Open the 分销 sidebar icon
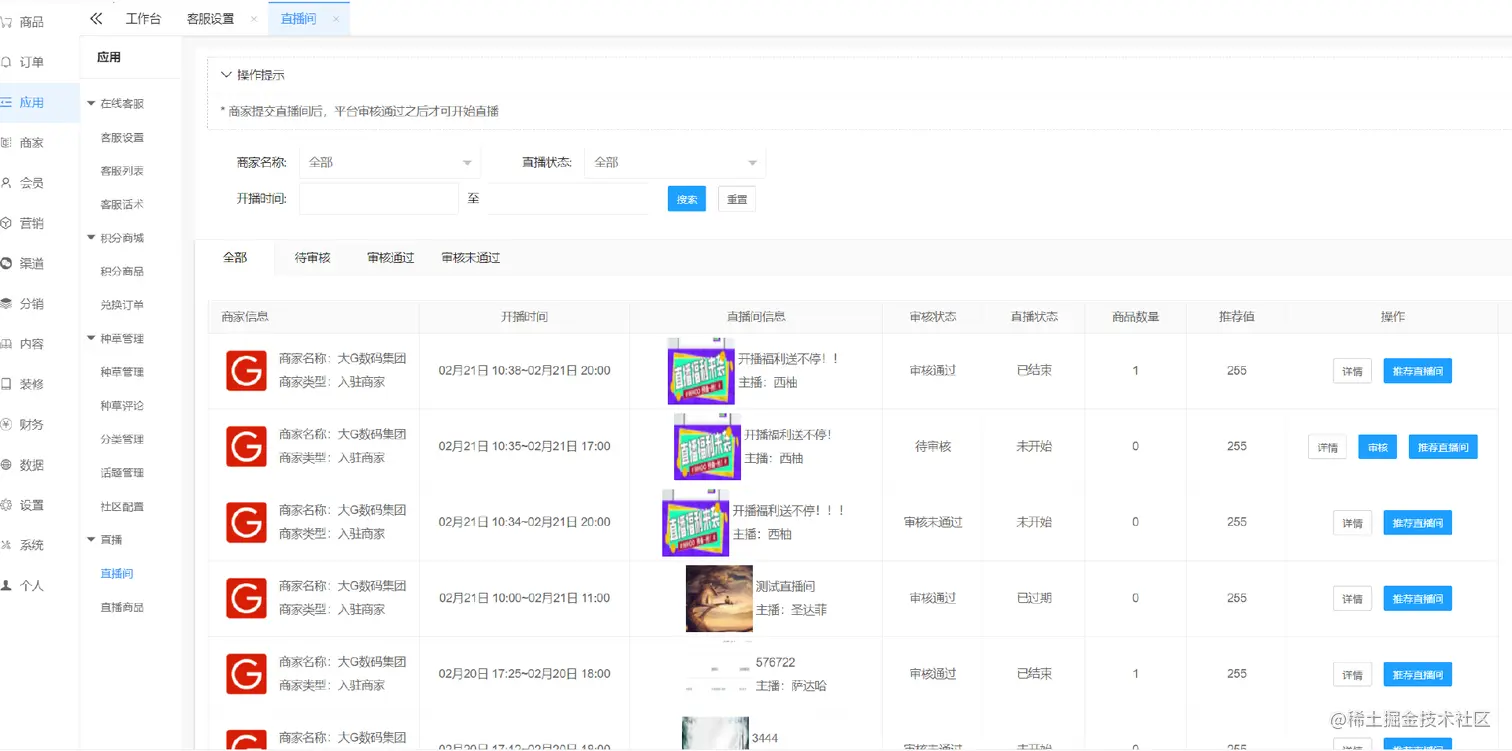 pyautogui.click(x=6, y=303)
